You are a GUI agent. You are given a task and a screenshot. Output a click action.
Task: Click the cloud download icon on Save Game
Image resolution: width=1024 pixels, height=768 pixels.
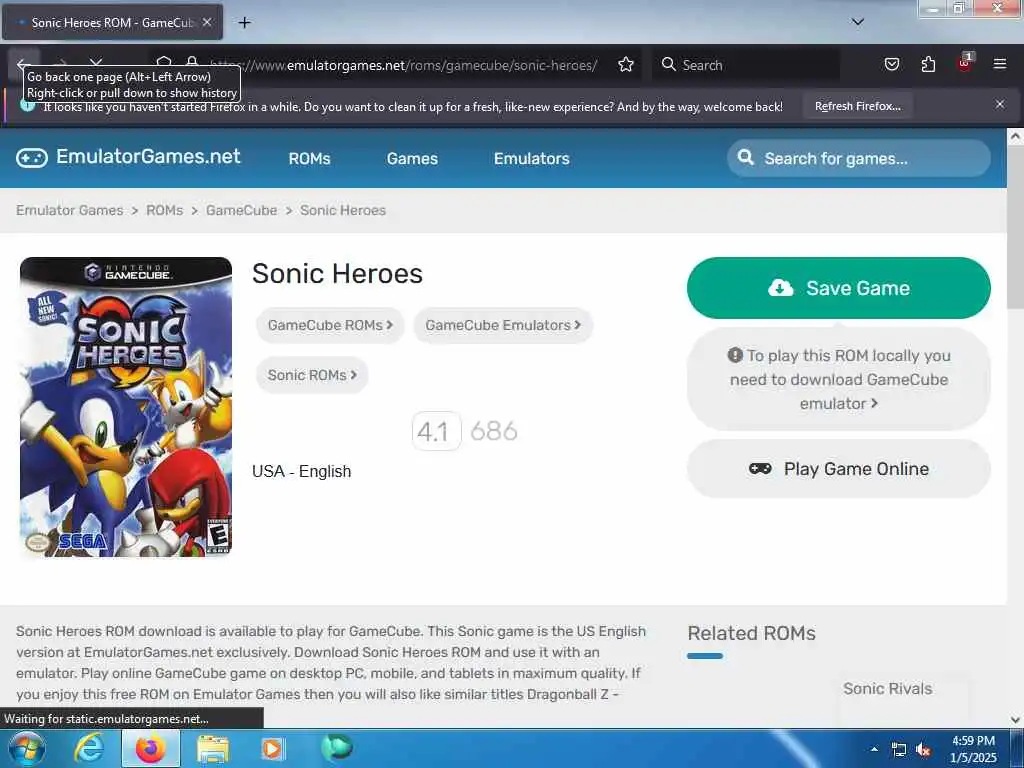[x=780, y=287]
